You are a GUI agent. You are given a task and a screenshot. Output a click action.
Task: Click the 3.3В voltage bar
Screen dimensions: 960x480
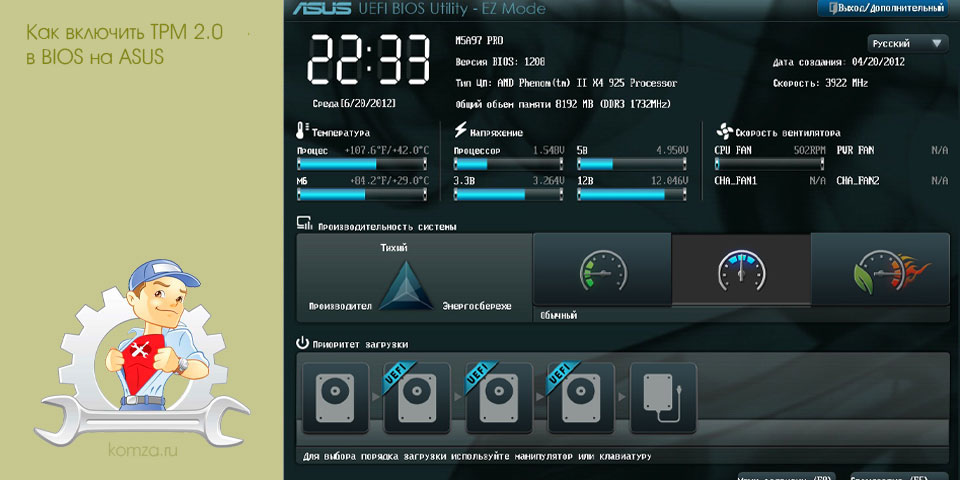(x=509, y=194)
